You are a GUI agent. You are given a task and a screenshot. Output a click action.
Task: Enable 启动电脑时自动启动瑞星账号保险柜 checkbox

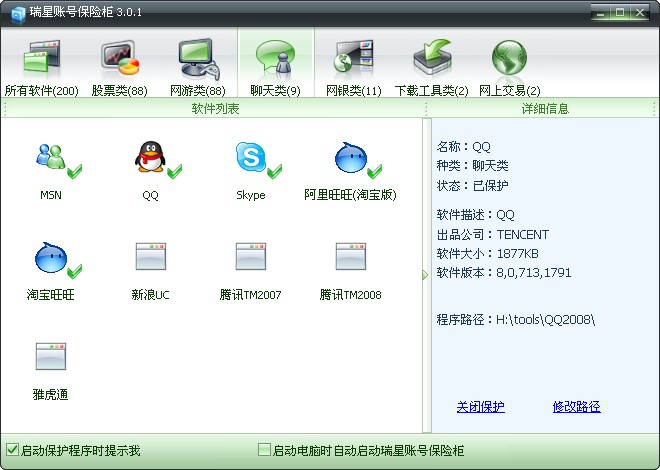(264, 449)
